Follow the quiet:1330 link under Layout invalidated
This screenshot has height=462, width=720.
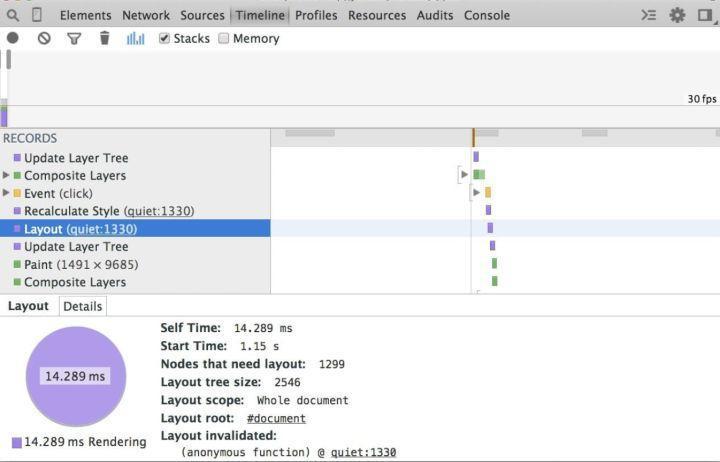[363, 452]
